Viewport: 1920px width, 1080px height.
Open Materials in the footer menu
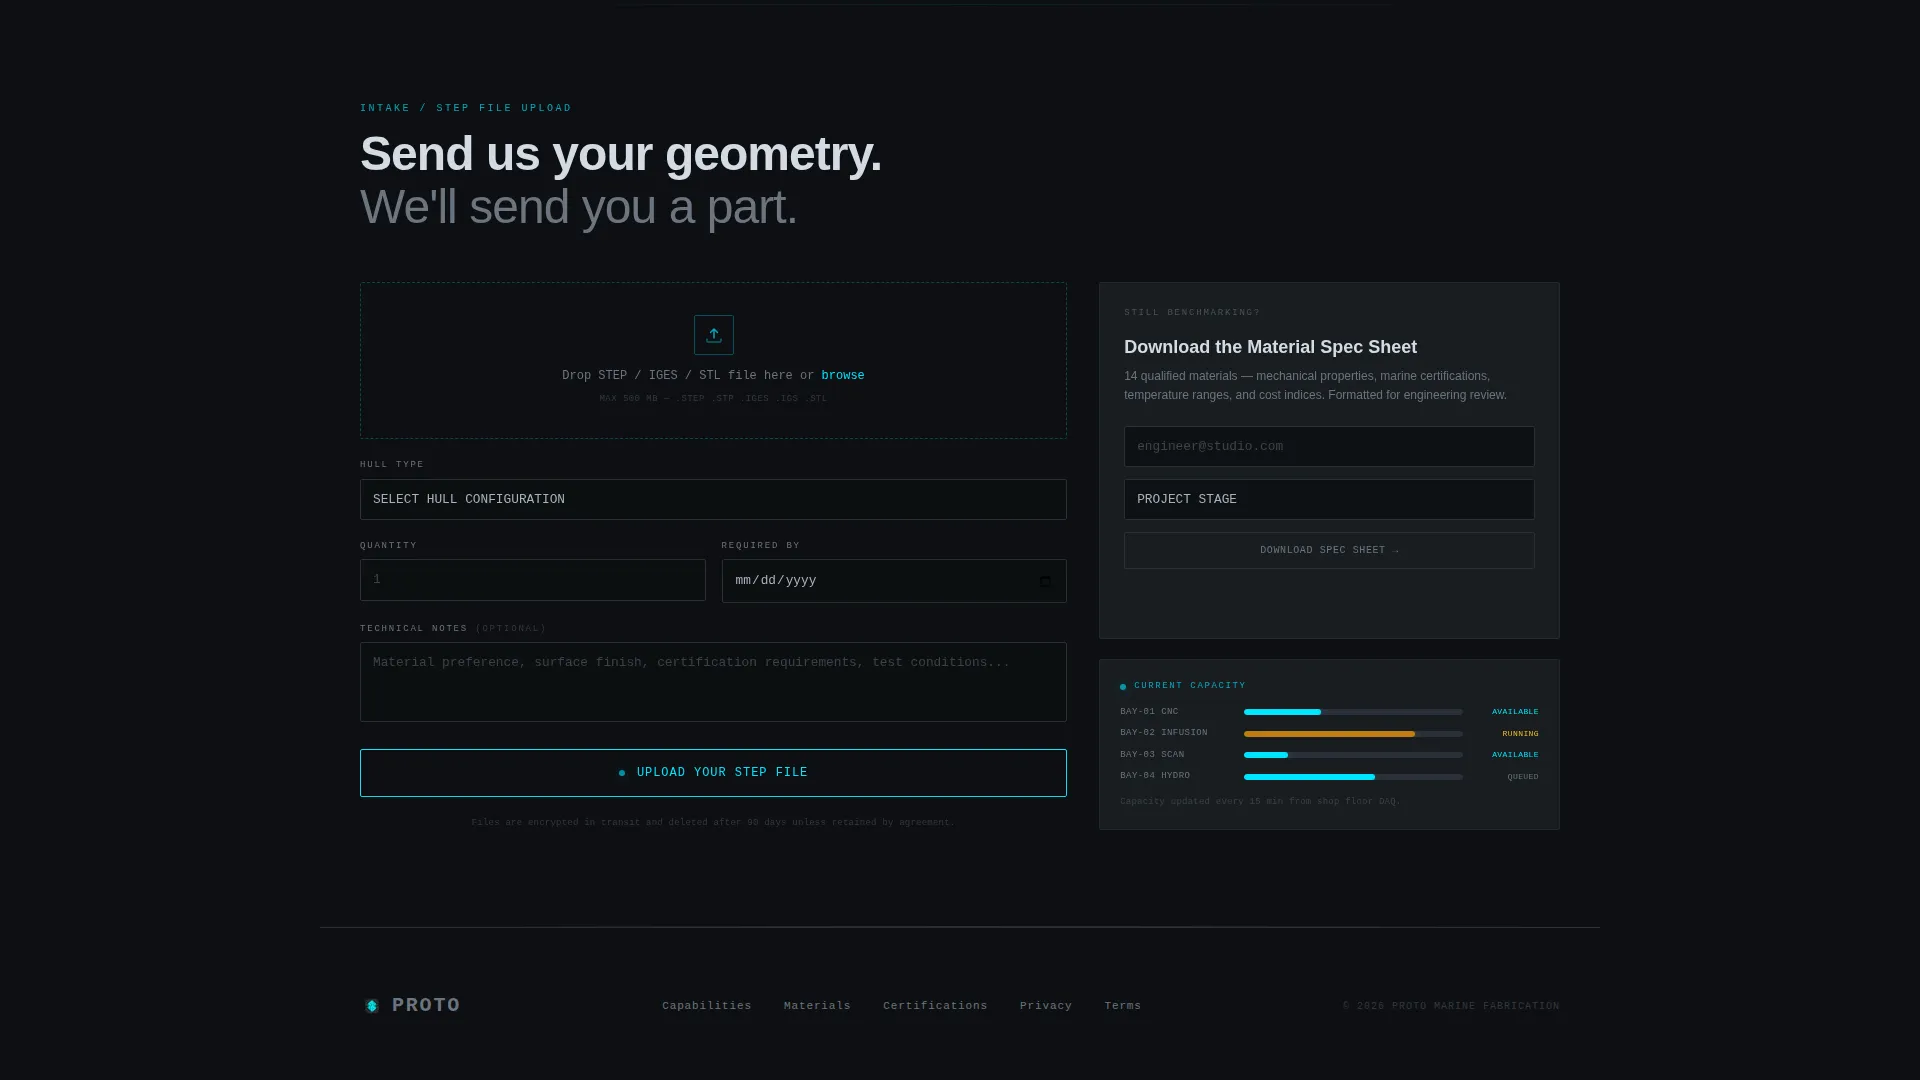coord(817,1006)
